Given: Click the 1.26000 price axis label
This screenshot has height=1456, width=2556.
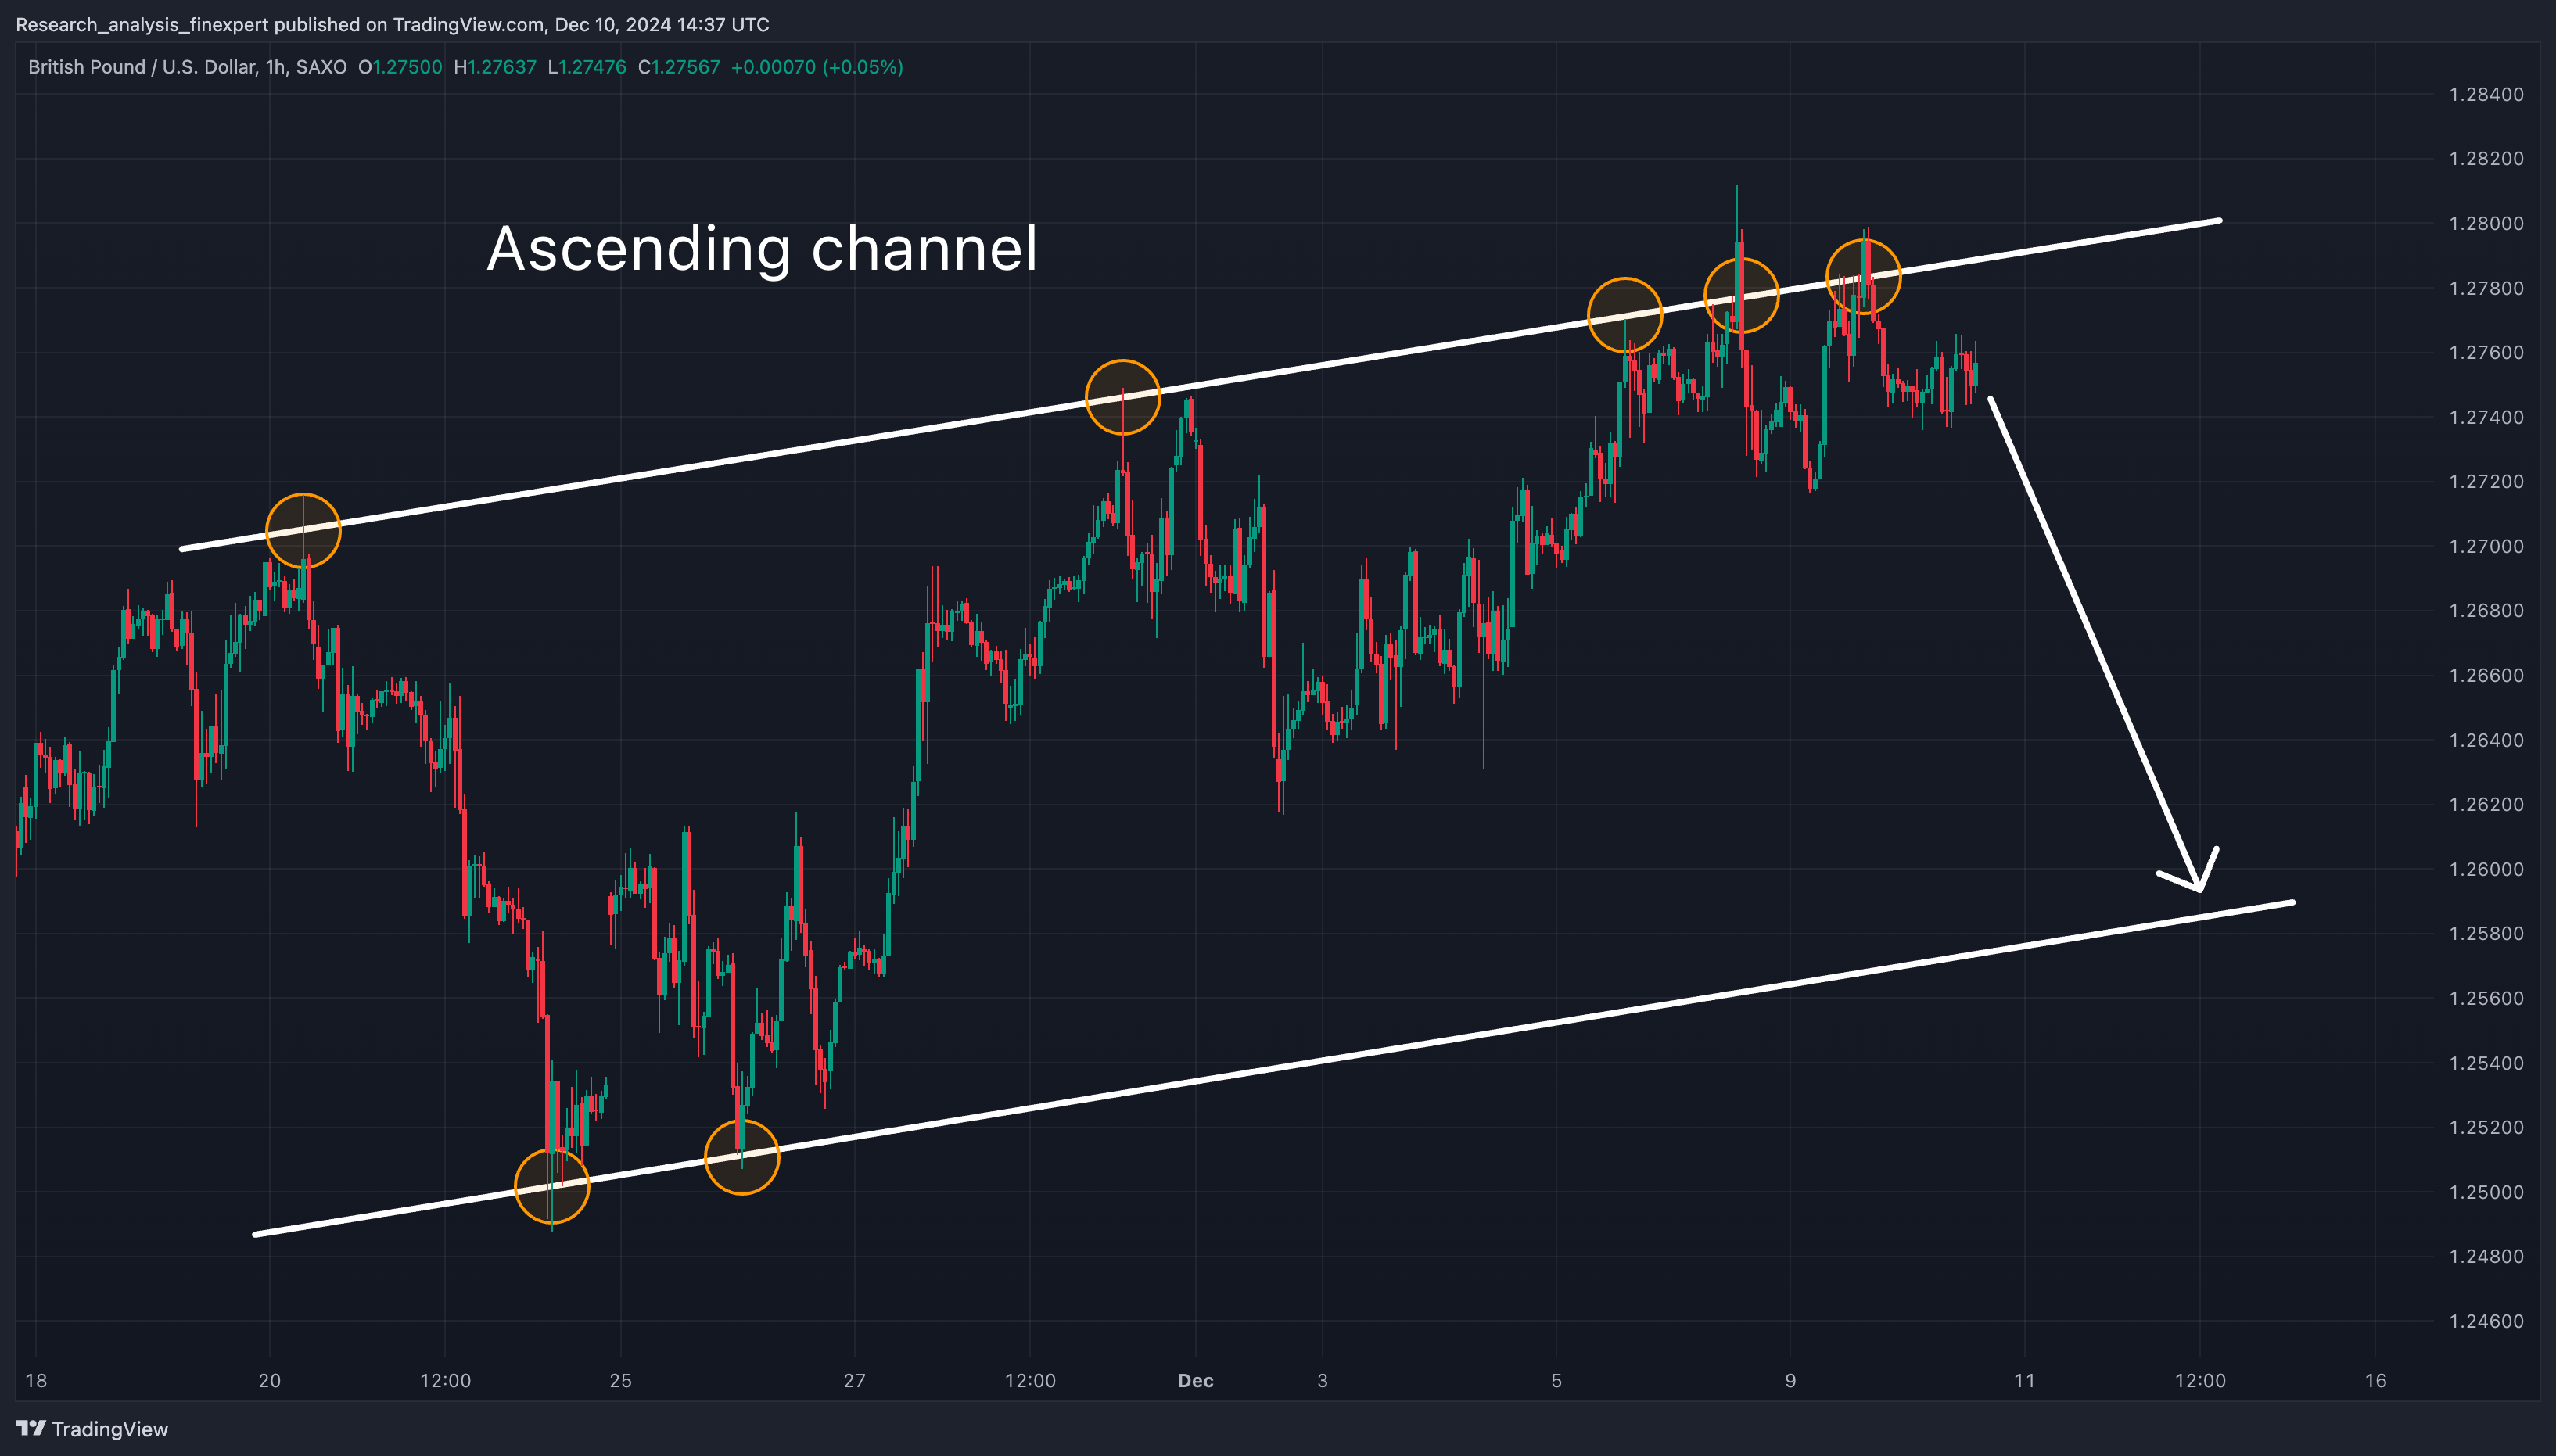Looking at the screenshot, I should pos(2486,869).
